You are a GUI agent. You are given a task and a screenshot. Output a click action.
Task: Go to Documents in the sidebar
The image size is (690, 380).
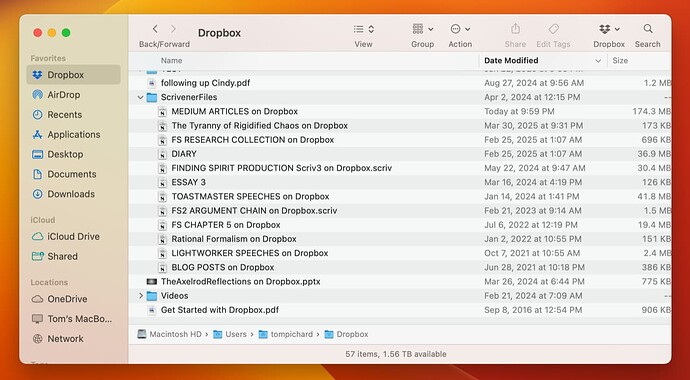click(73, 174)
